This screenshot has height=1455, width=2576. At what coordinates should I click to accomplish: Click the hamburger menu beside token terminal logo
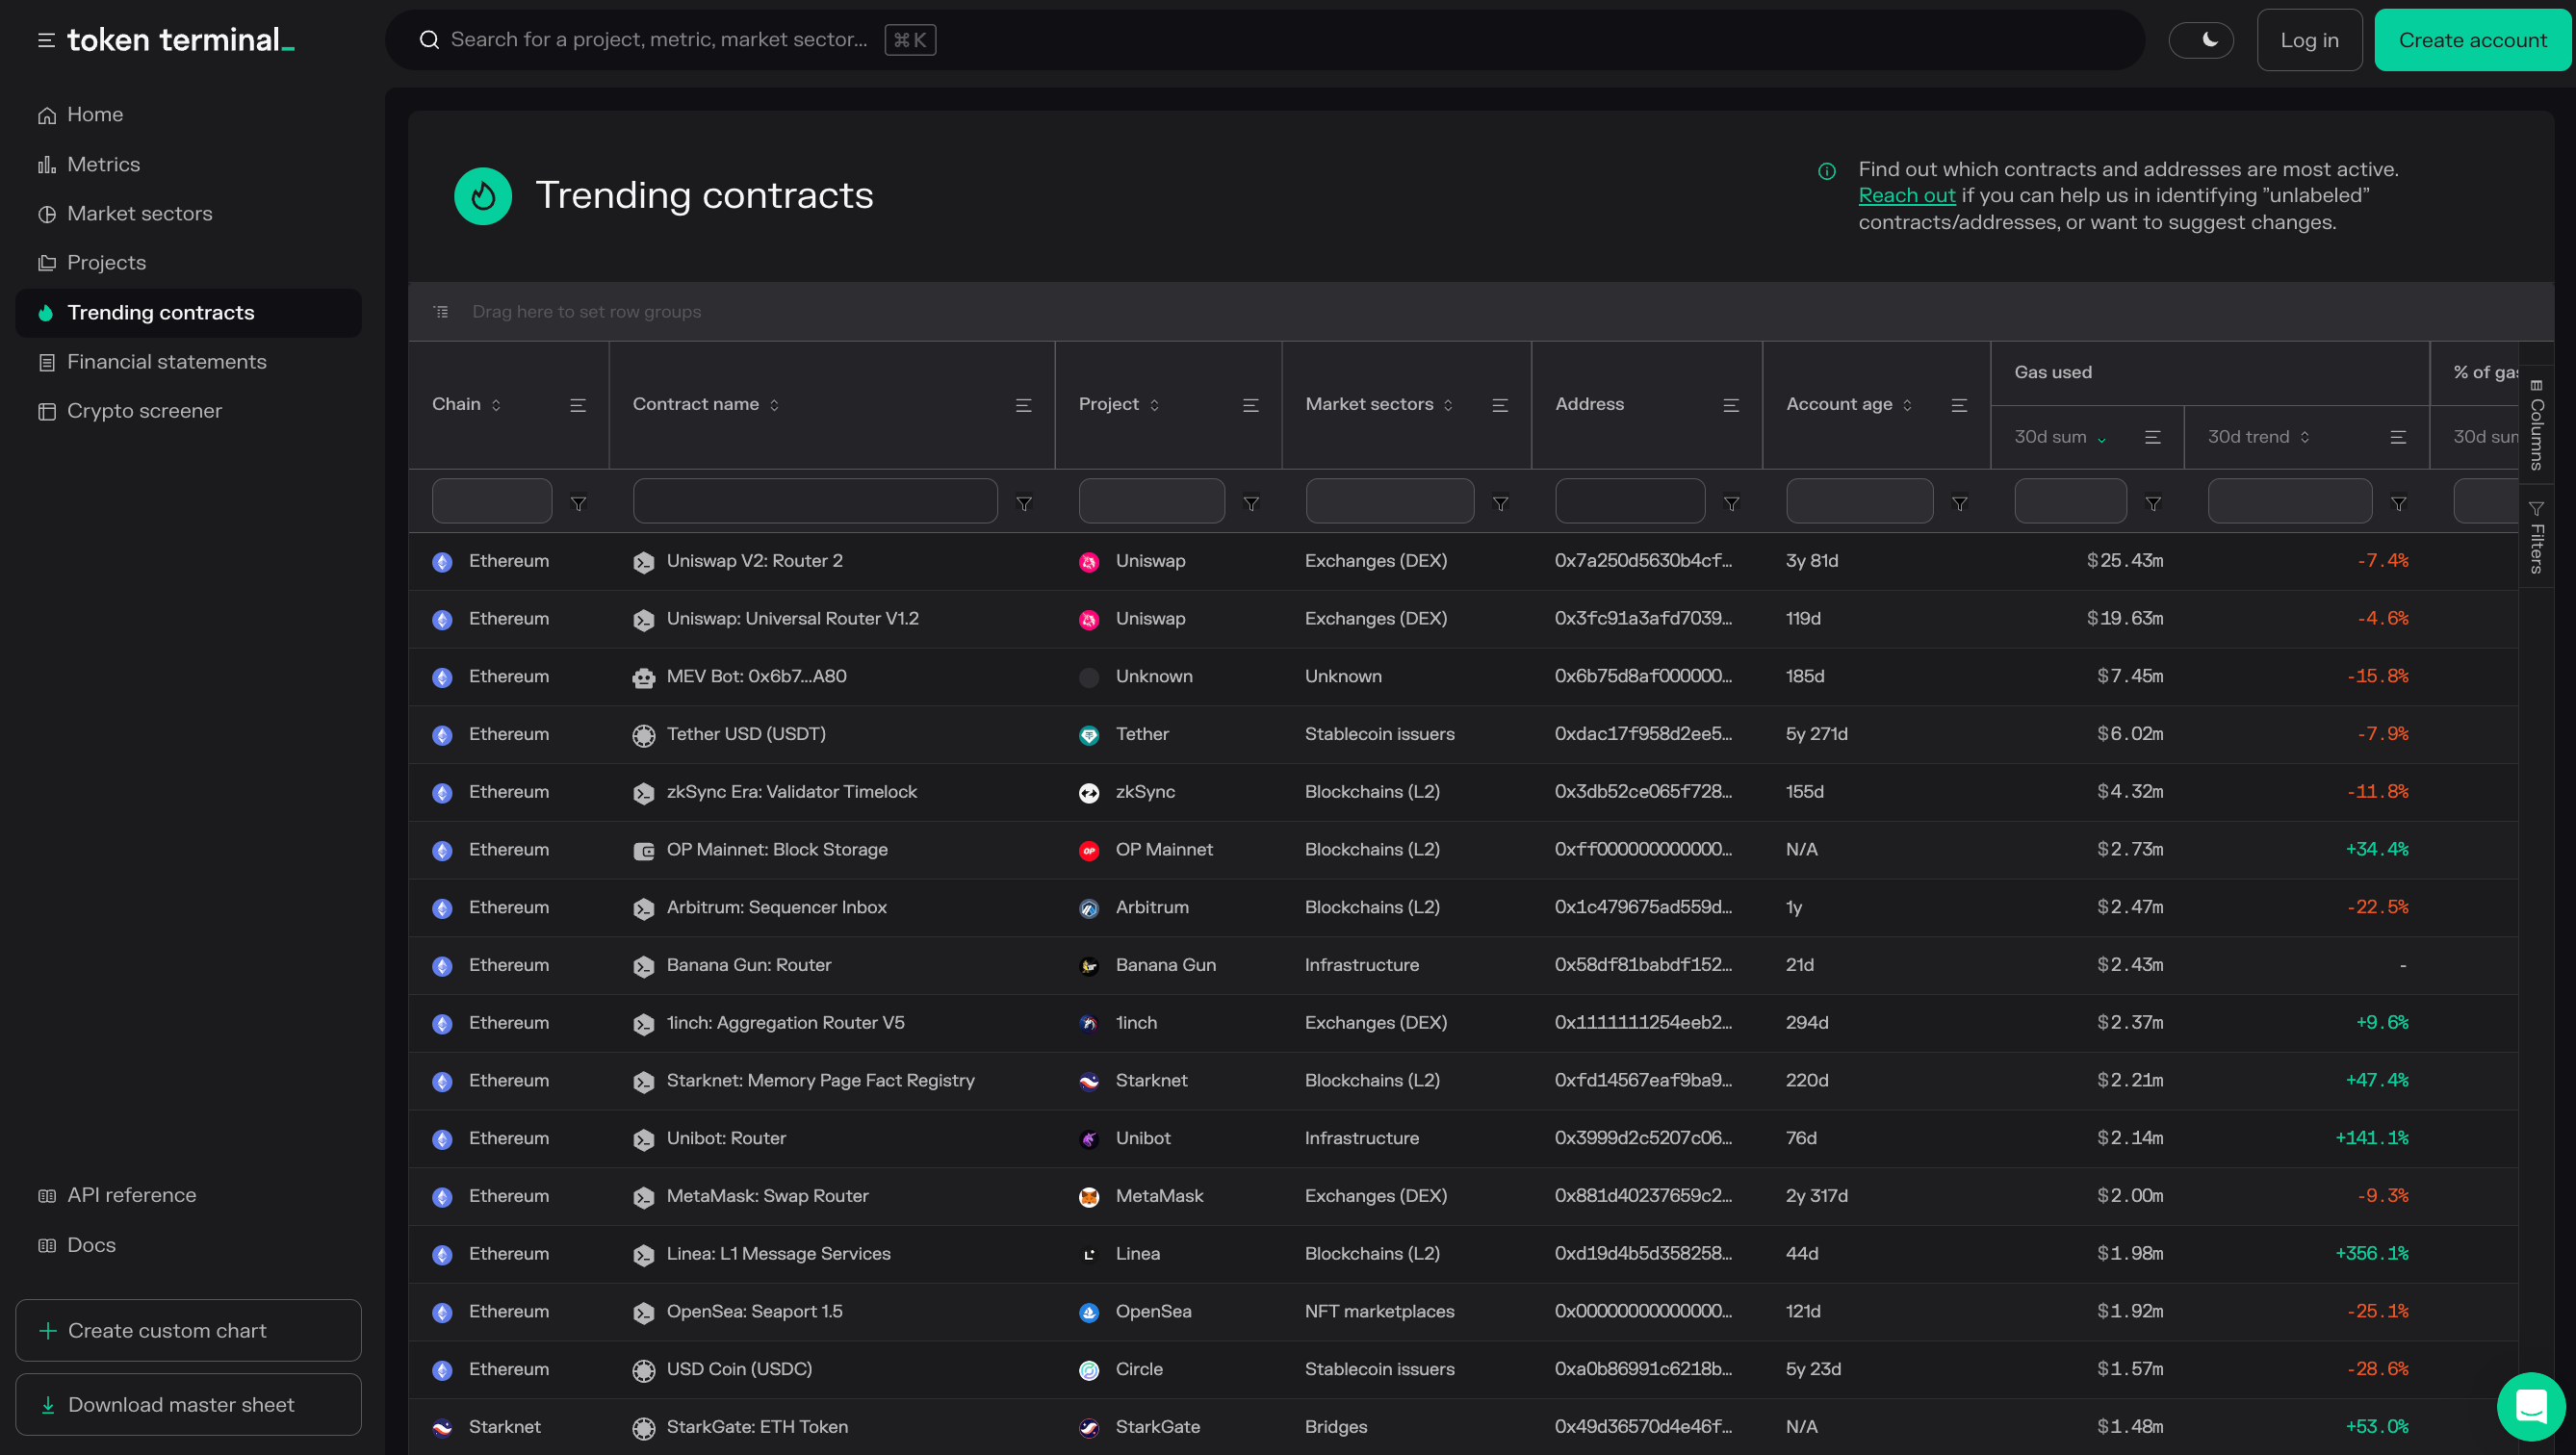(x=46, y=40)
